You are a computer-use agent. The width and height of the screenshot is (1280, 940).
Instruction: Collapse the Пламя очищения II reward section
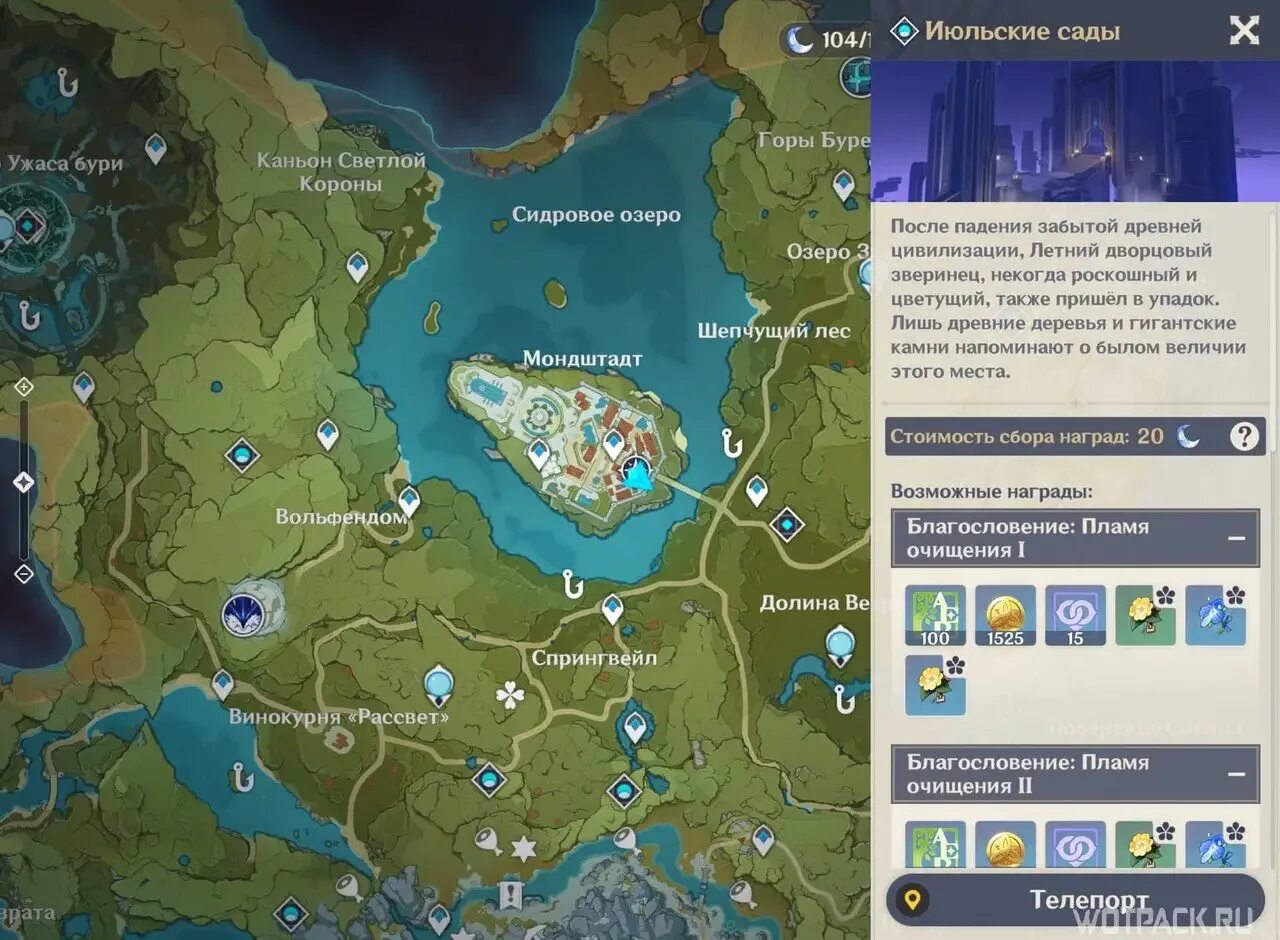coord(1237,774)
